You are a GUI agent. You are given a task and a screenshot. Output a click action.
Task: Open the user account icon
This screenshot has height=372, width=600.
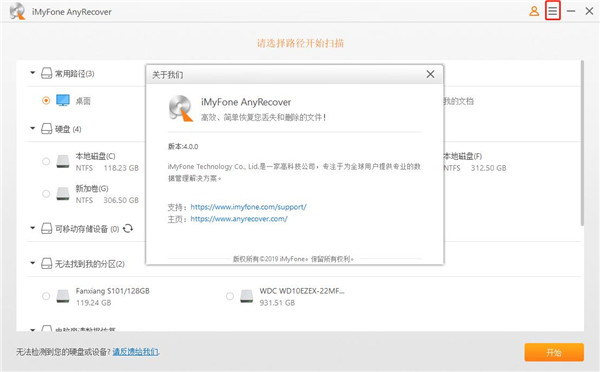click(534, 11)
